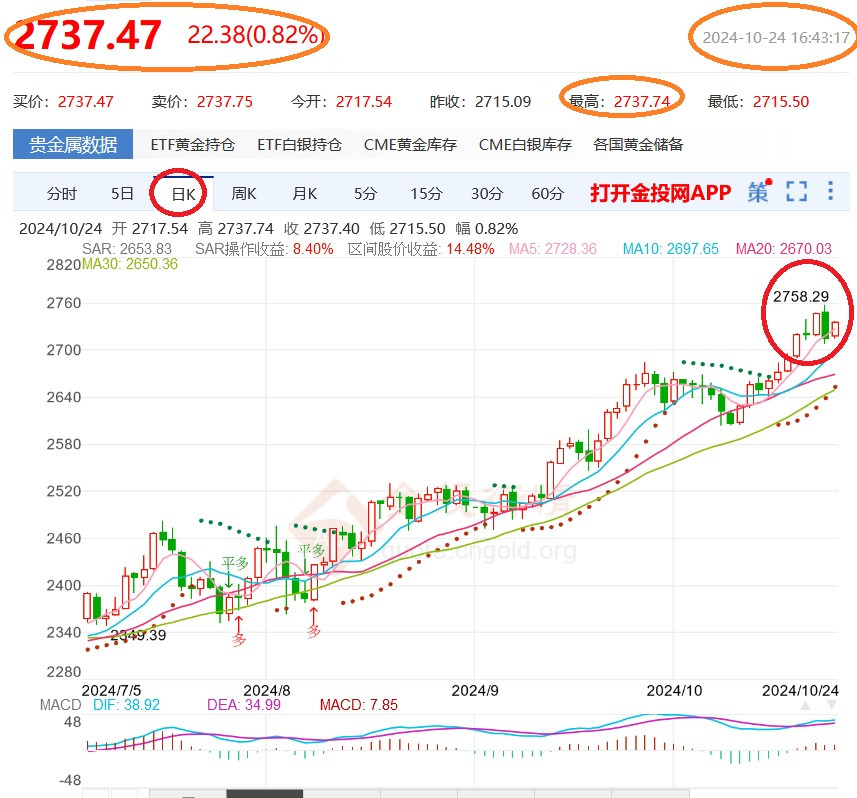Select the 5日 five-day view
Image resolution: width=857 pixels, height=798 pixels.
[120, 194]
